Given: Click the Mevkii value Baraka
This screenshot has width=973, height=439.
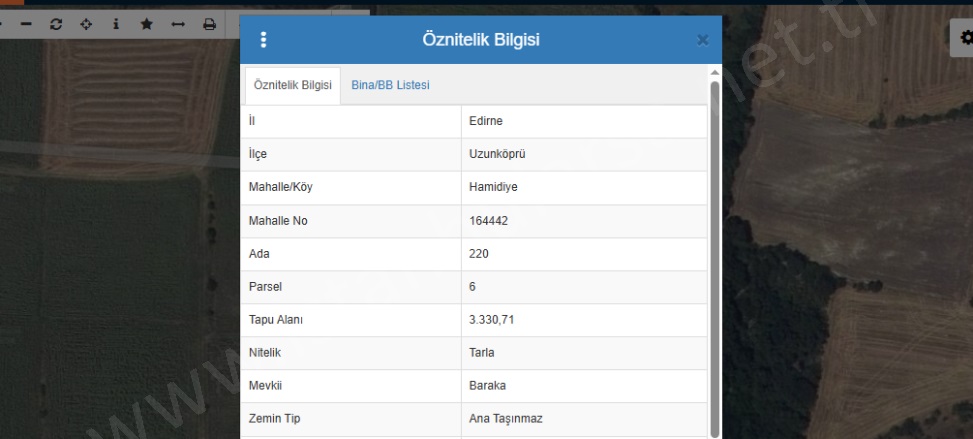Looking at the screenshot, I should point(487,386).
